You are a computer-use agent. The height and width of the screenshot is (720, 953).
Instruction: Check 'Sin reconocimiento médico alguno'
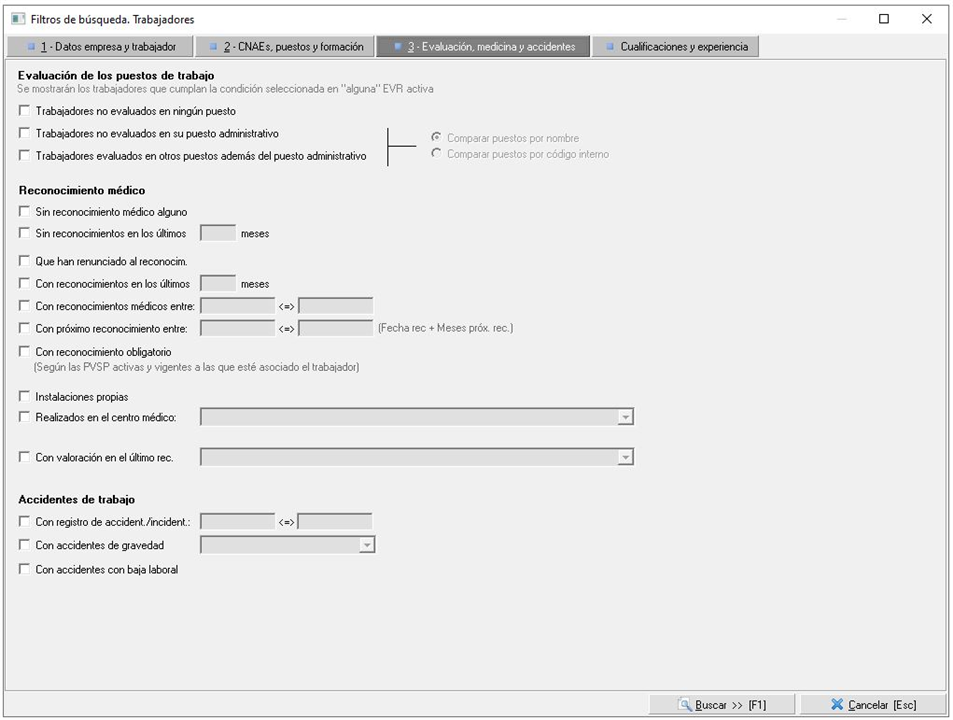24,211
